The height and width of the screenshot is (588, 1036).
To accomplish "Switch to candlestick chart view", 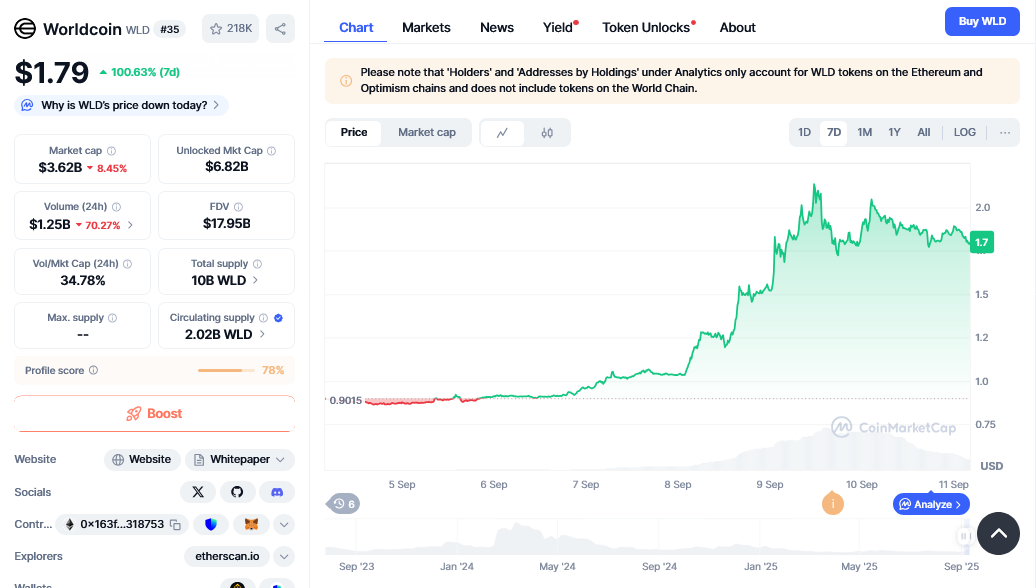I will pyautogui.click(x=547, y=133).
